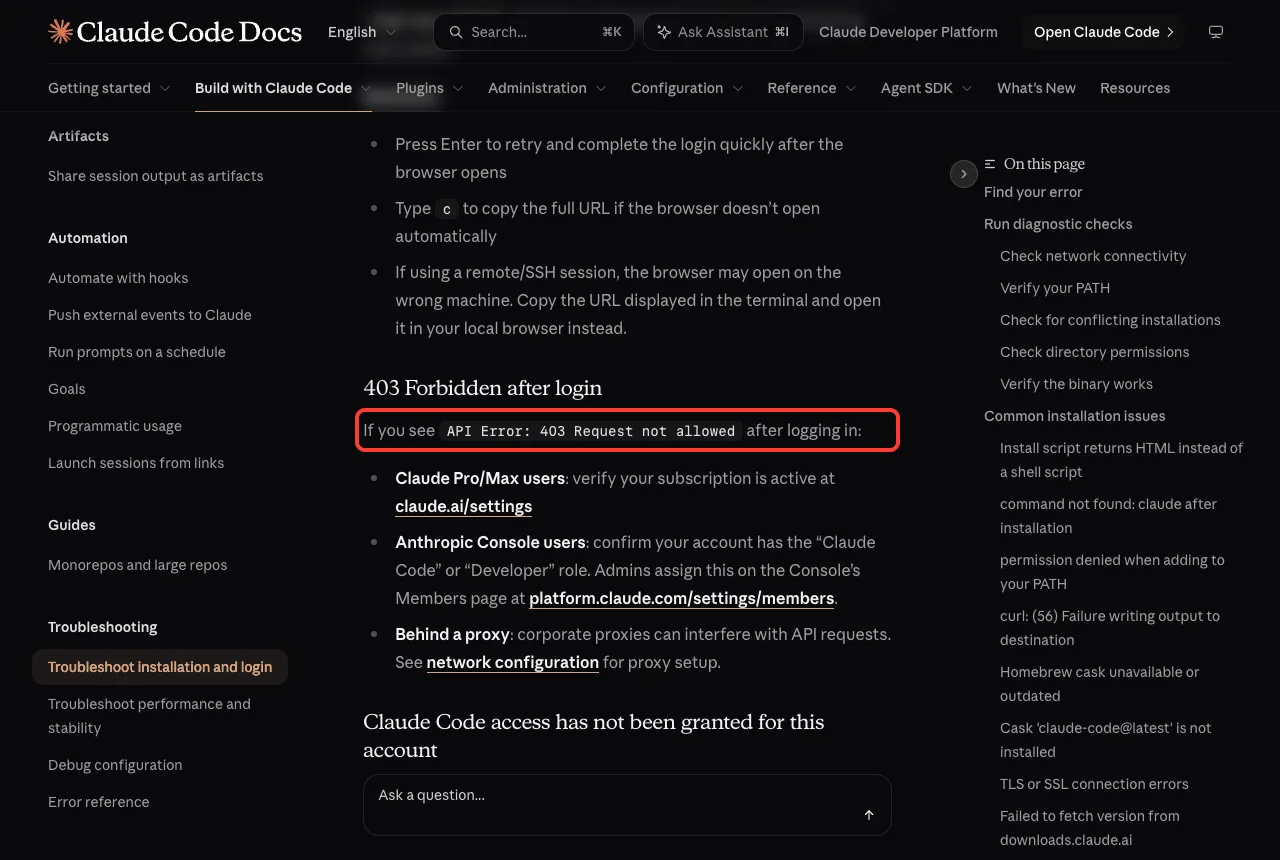The width and height of the screenshot is (1280, 860).
Task: Open the English language dropdown
Action: point(362,32)
